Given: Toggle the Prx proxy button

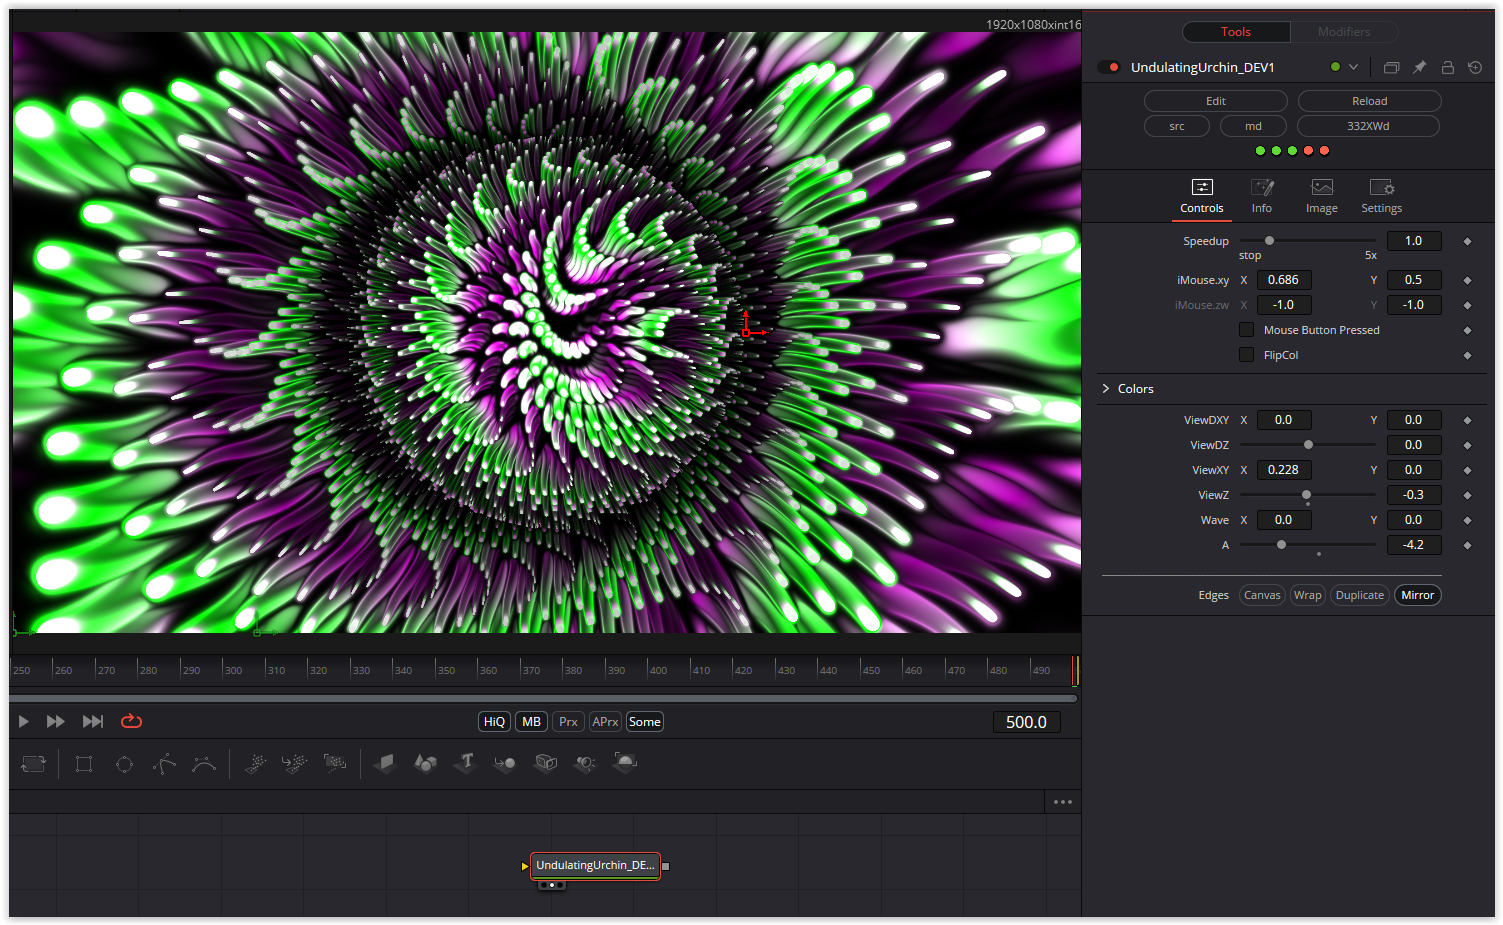Looking at the screenshot, I should pos(568,722).
